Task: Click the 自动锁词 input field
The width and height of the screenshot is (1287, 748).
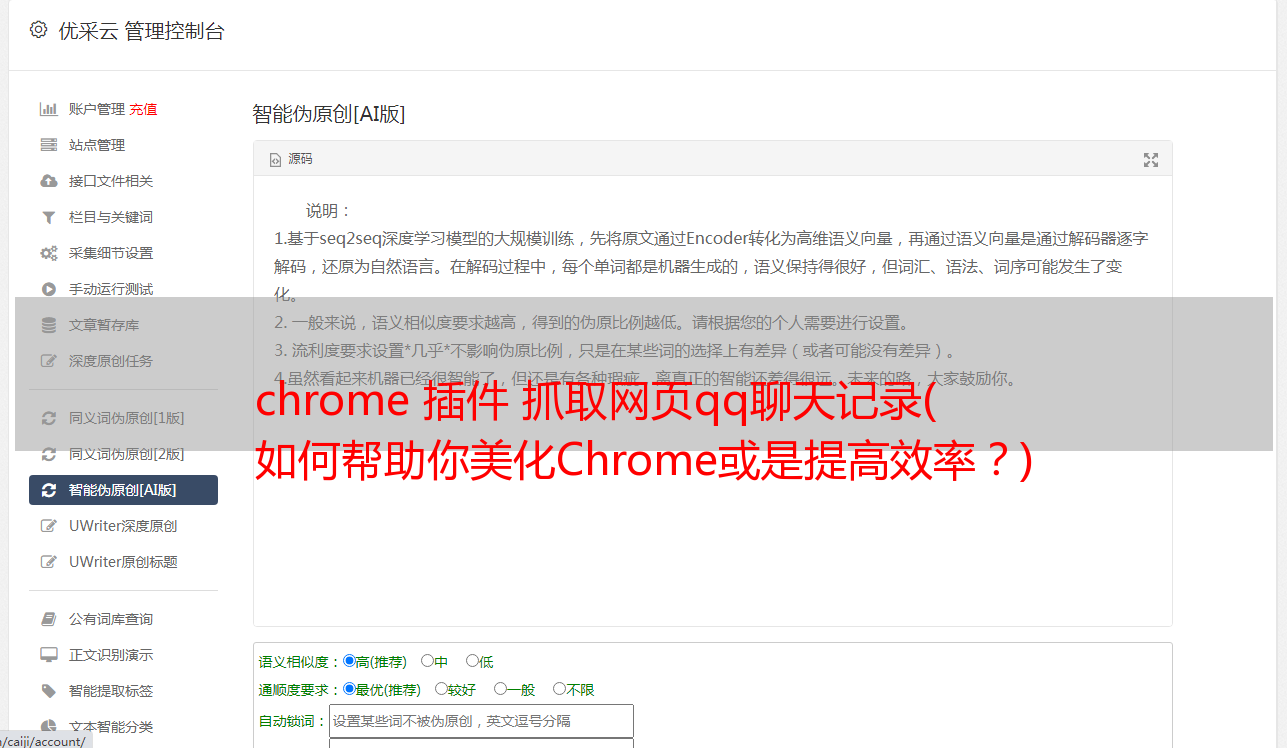Action: 481,721
